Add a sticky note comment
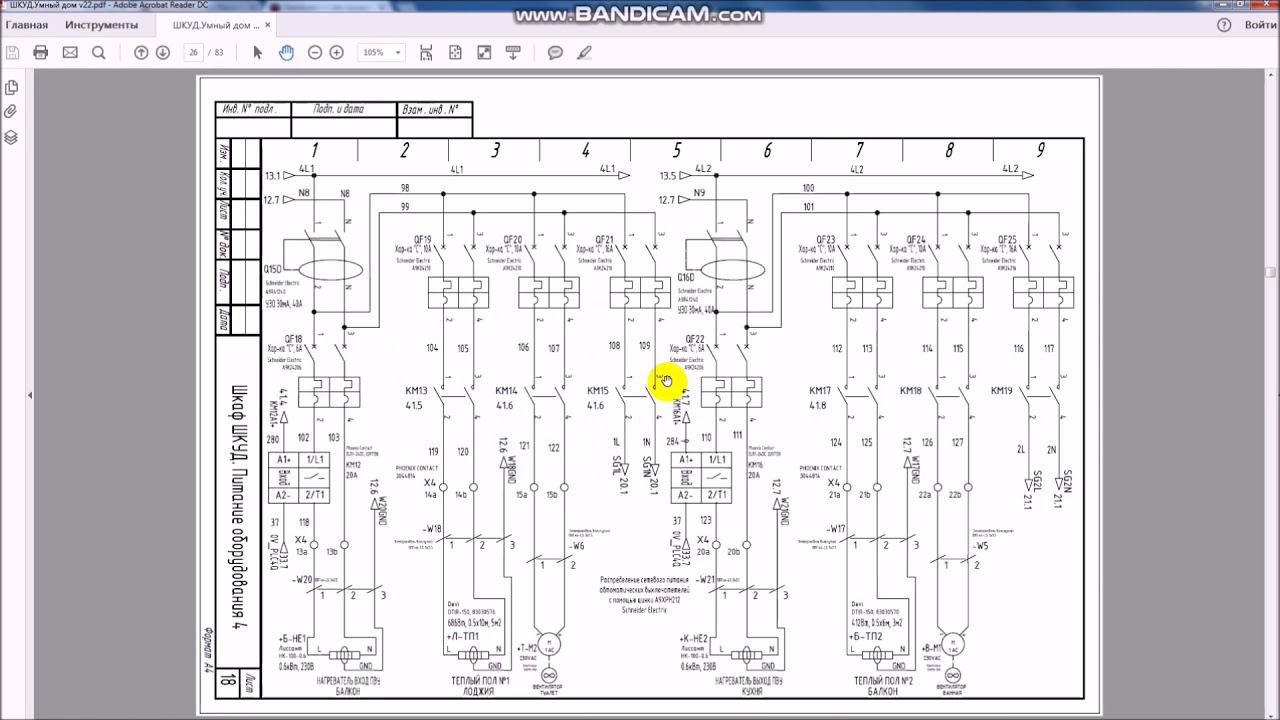 556,52
